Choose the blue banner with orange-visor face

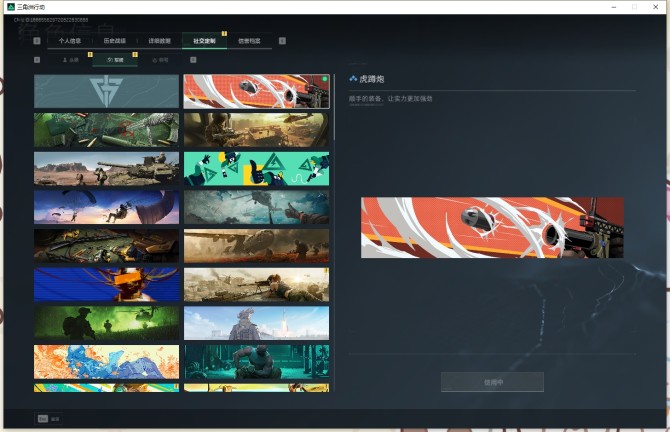pyautogui.click(x=106, y=285)
